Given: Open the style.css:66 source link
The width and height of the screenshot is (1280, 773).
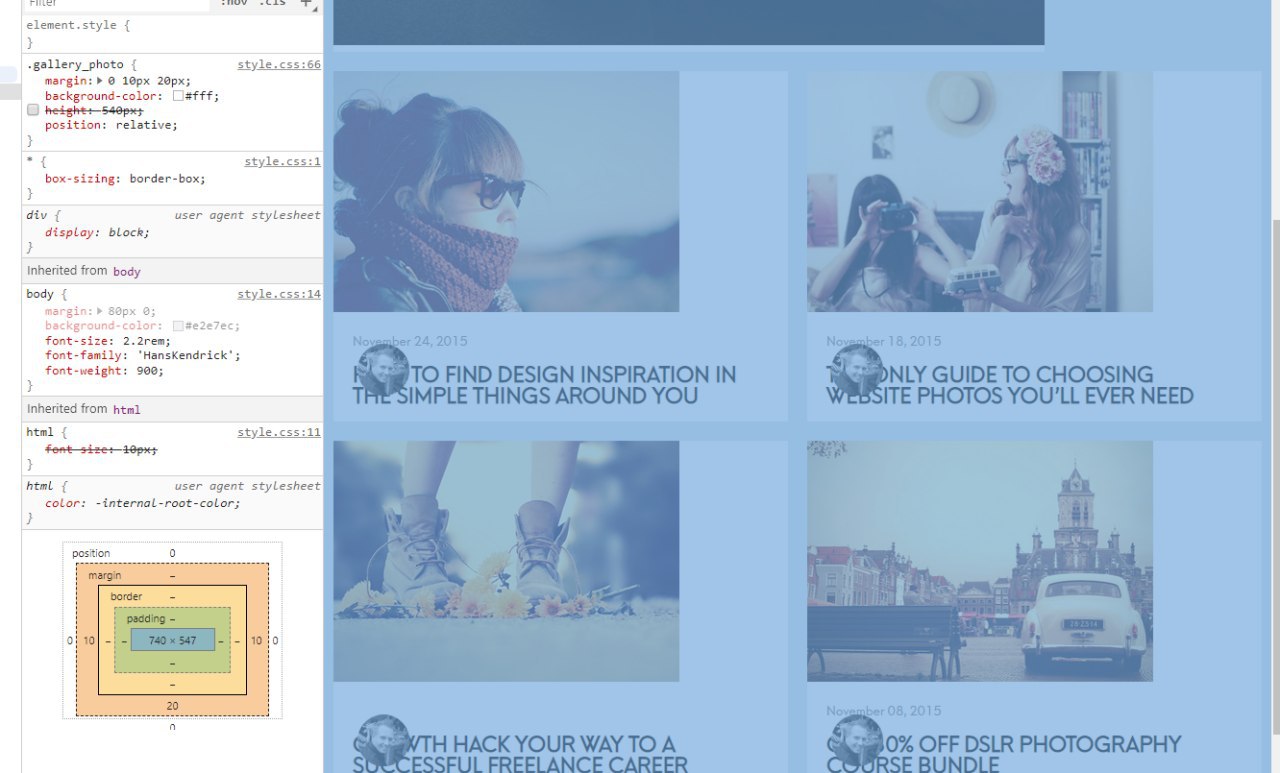Looking at the screenshot, I should (x=279, y=65).
